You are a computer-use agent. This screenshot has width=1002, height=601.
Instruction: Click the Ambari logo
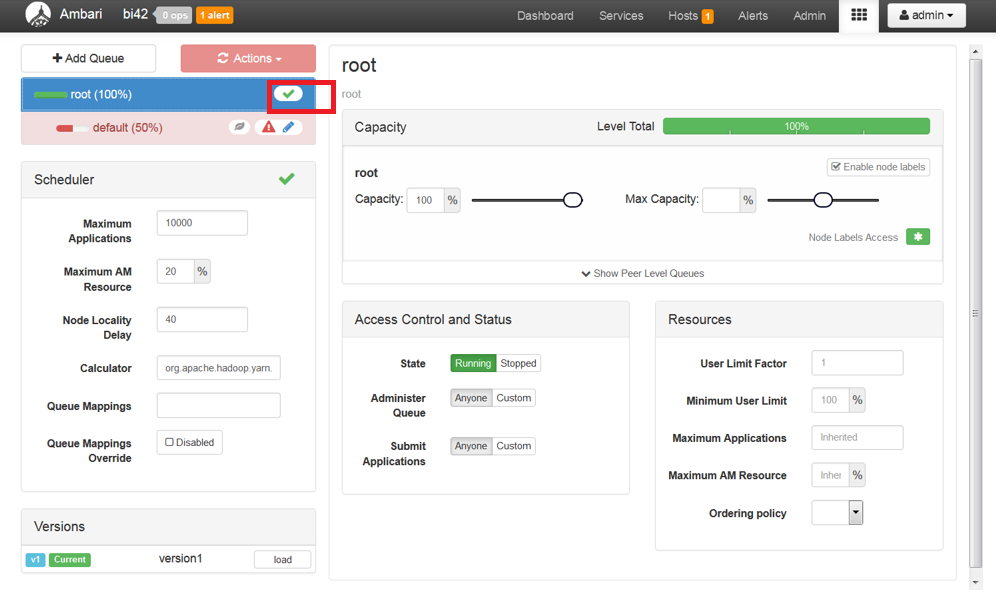[38, 15]
